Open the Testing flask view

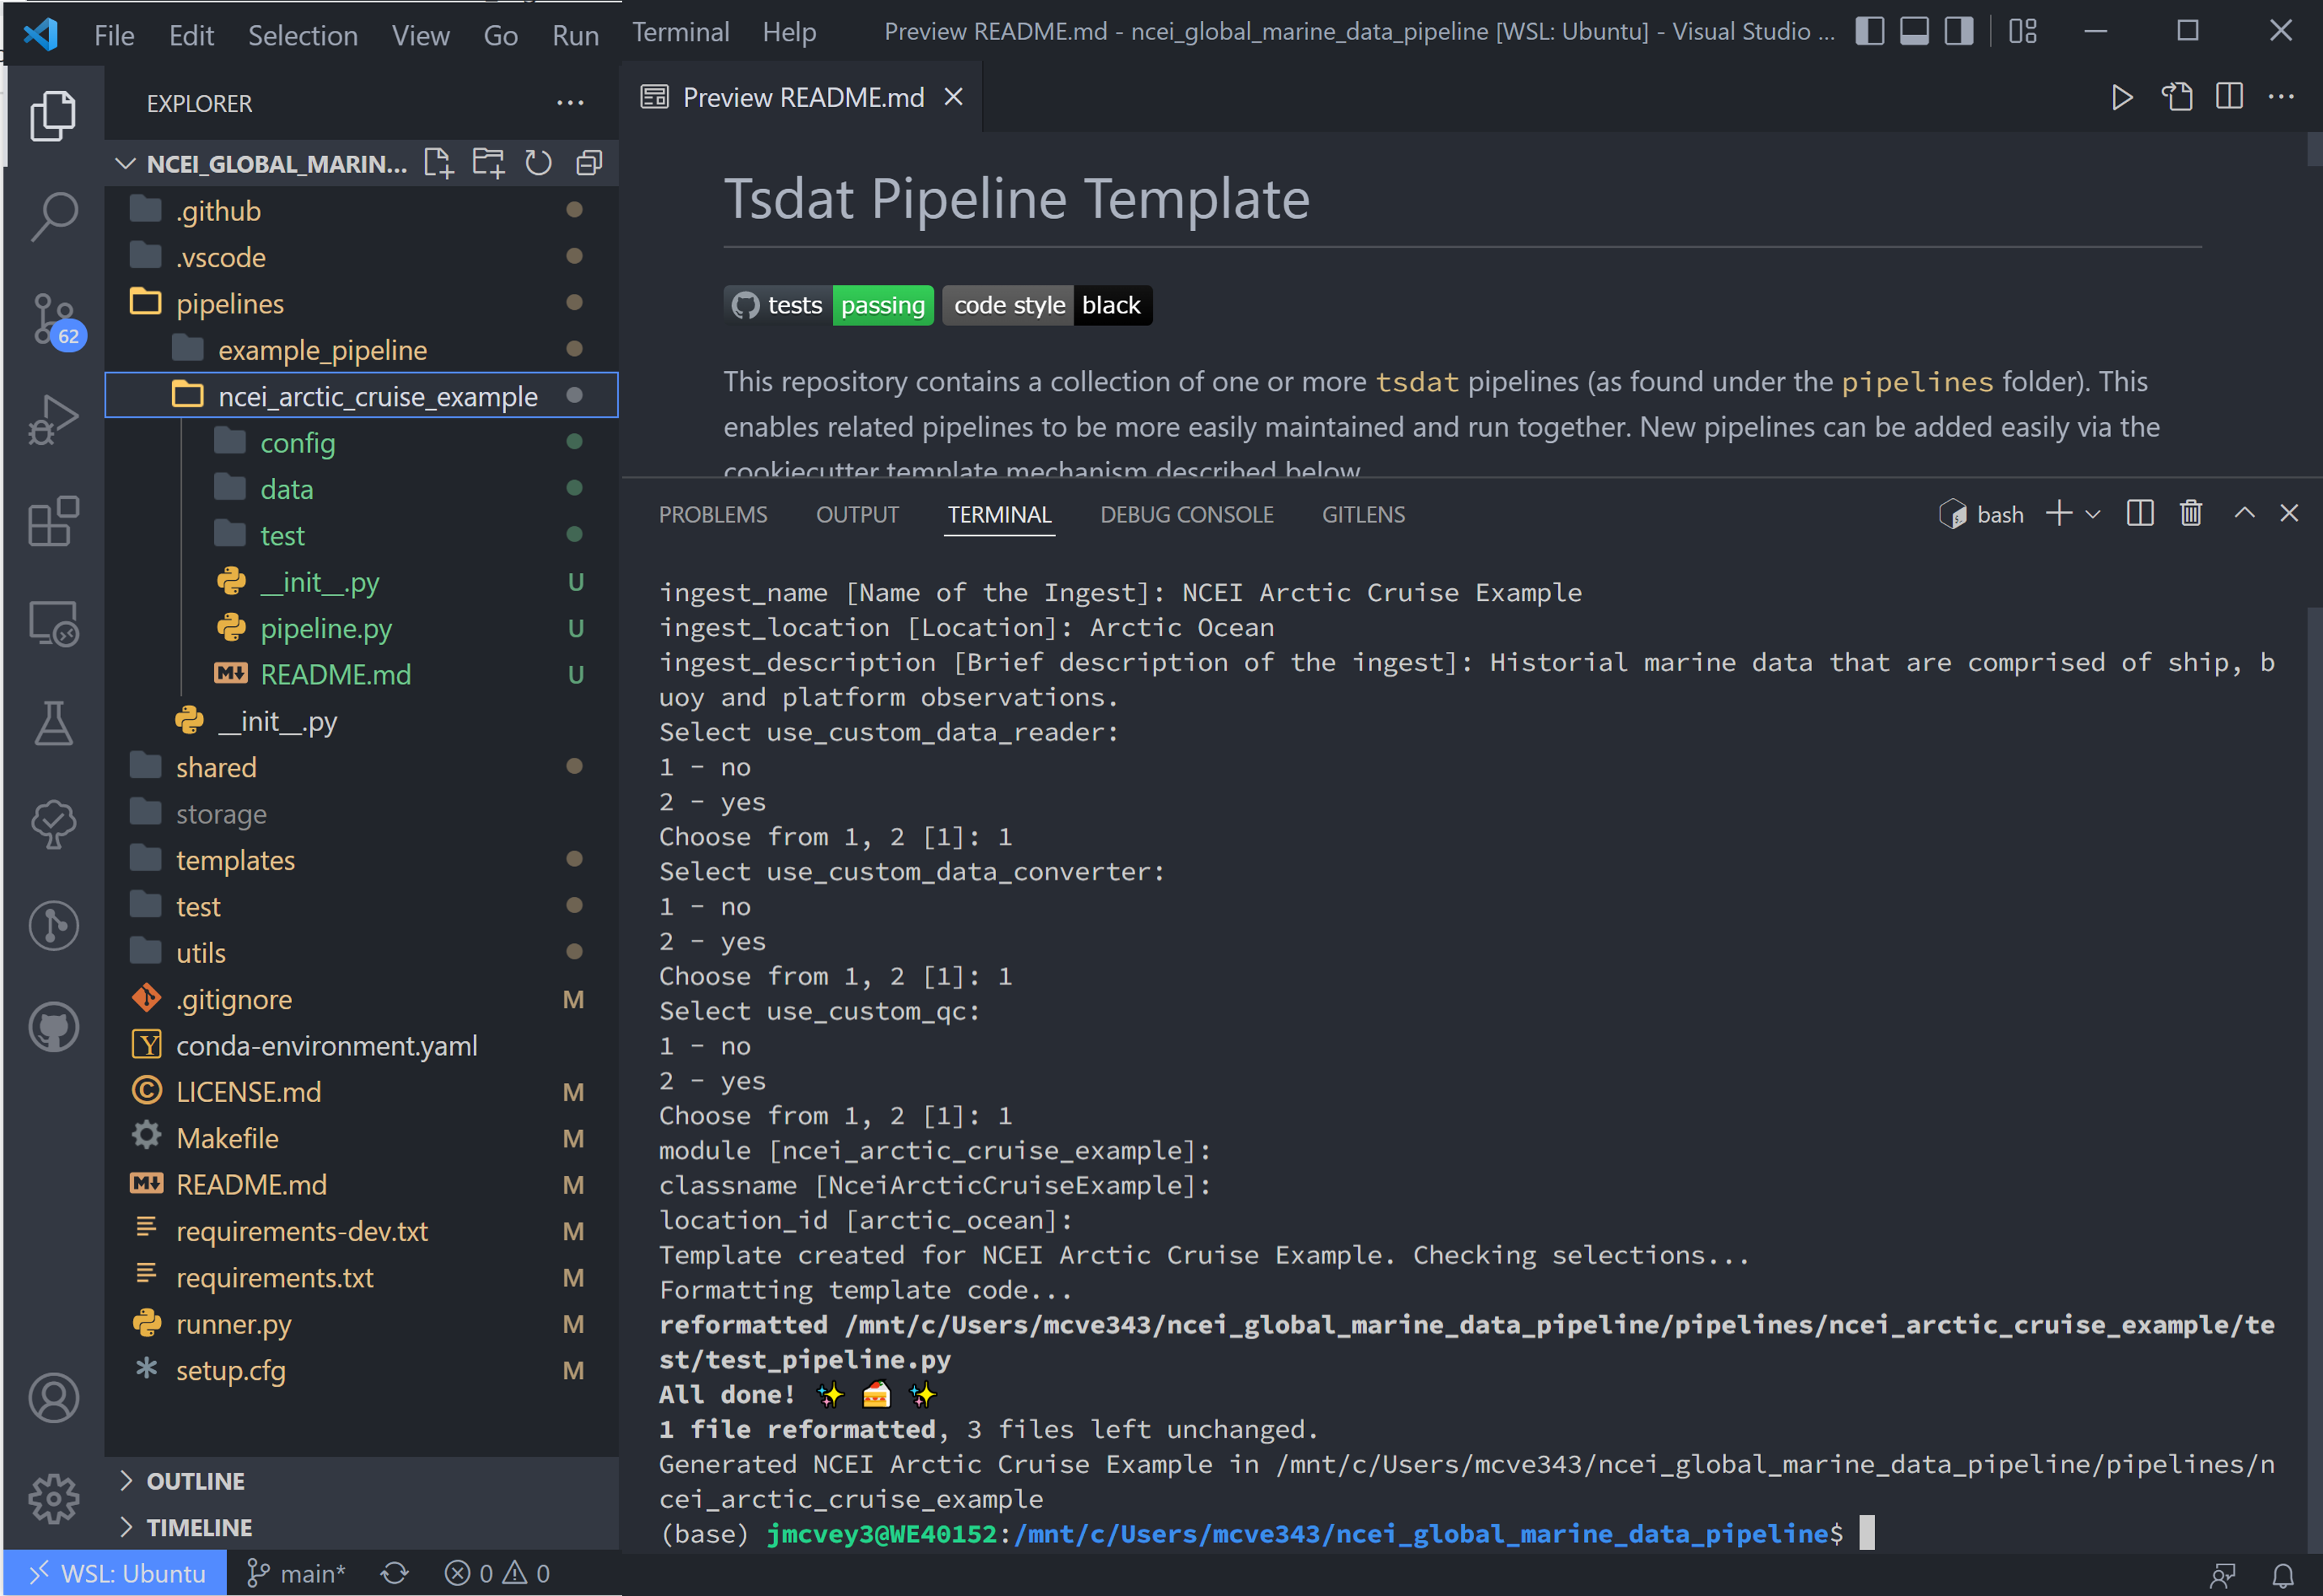pyautogui.click(x=54, y=723)
